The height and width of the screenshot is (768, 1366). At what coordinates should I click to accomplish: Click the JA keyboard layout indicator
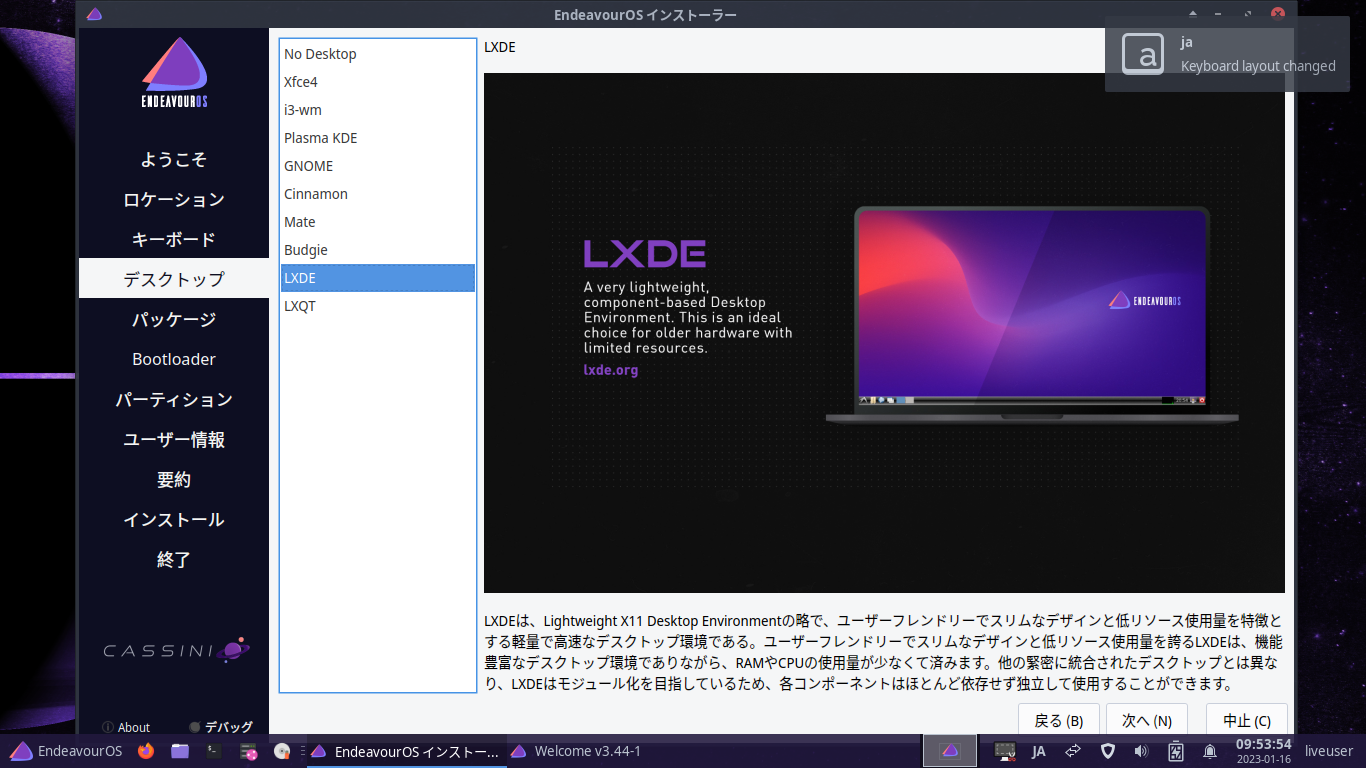point(1038,751)
